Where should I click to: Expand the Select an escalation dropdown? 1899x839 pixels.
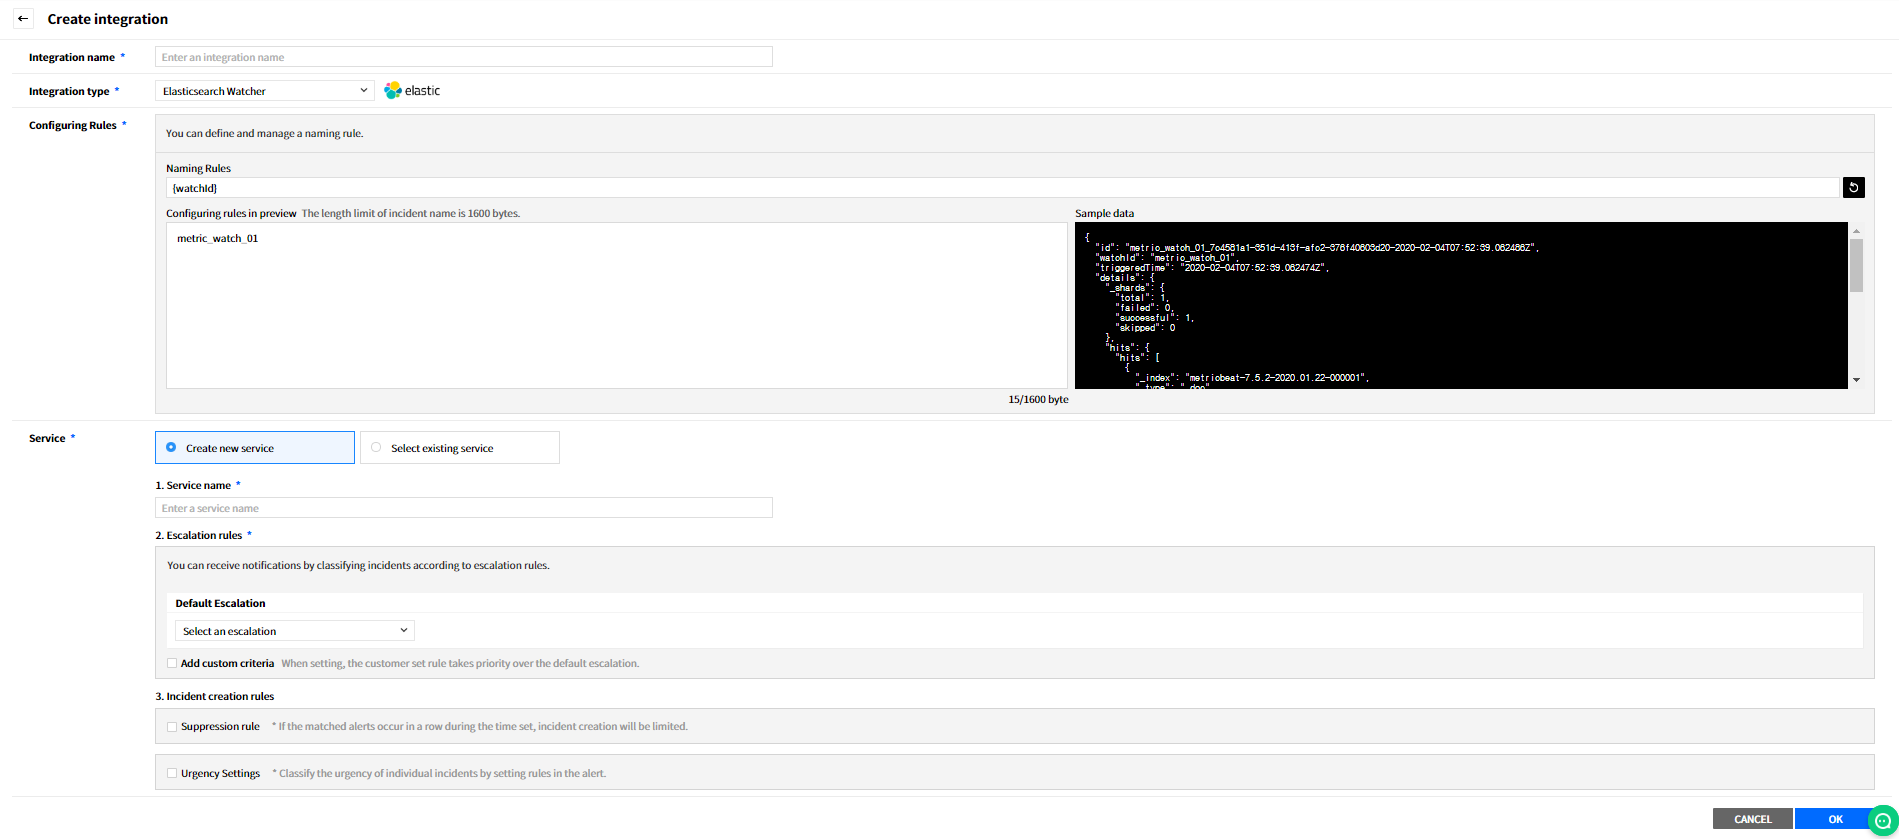(294, 631)
